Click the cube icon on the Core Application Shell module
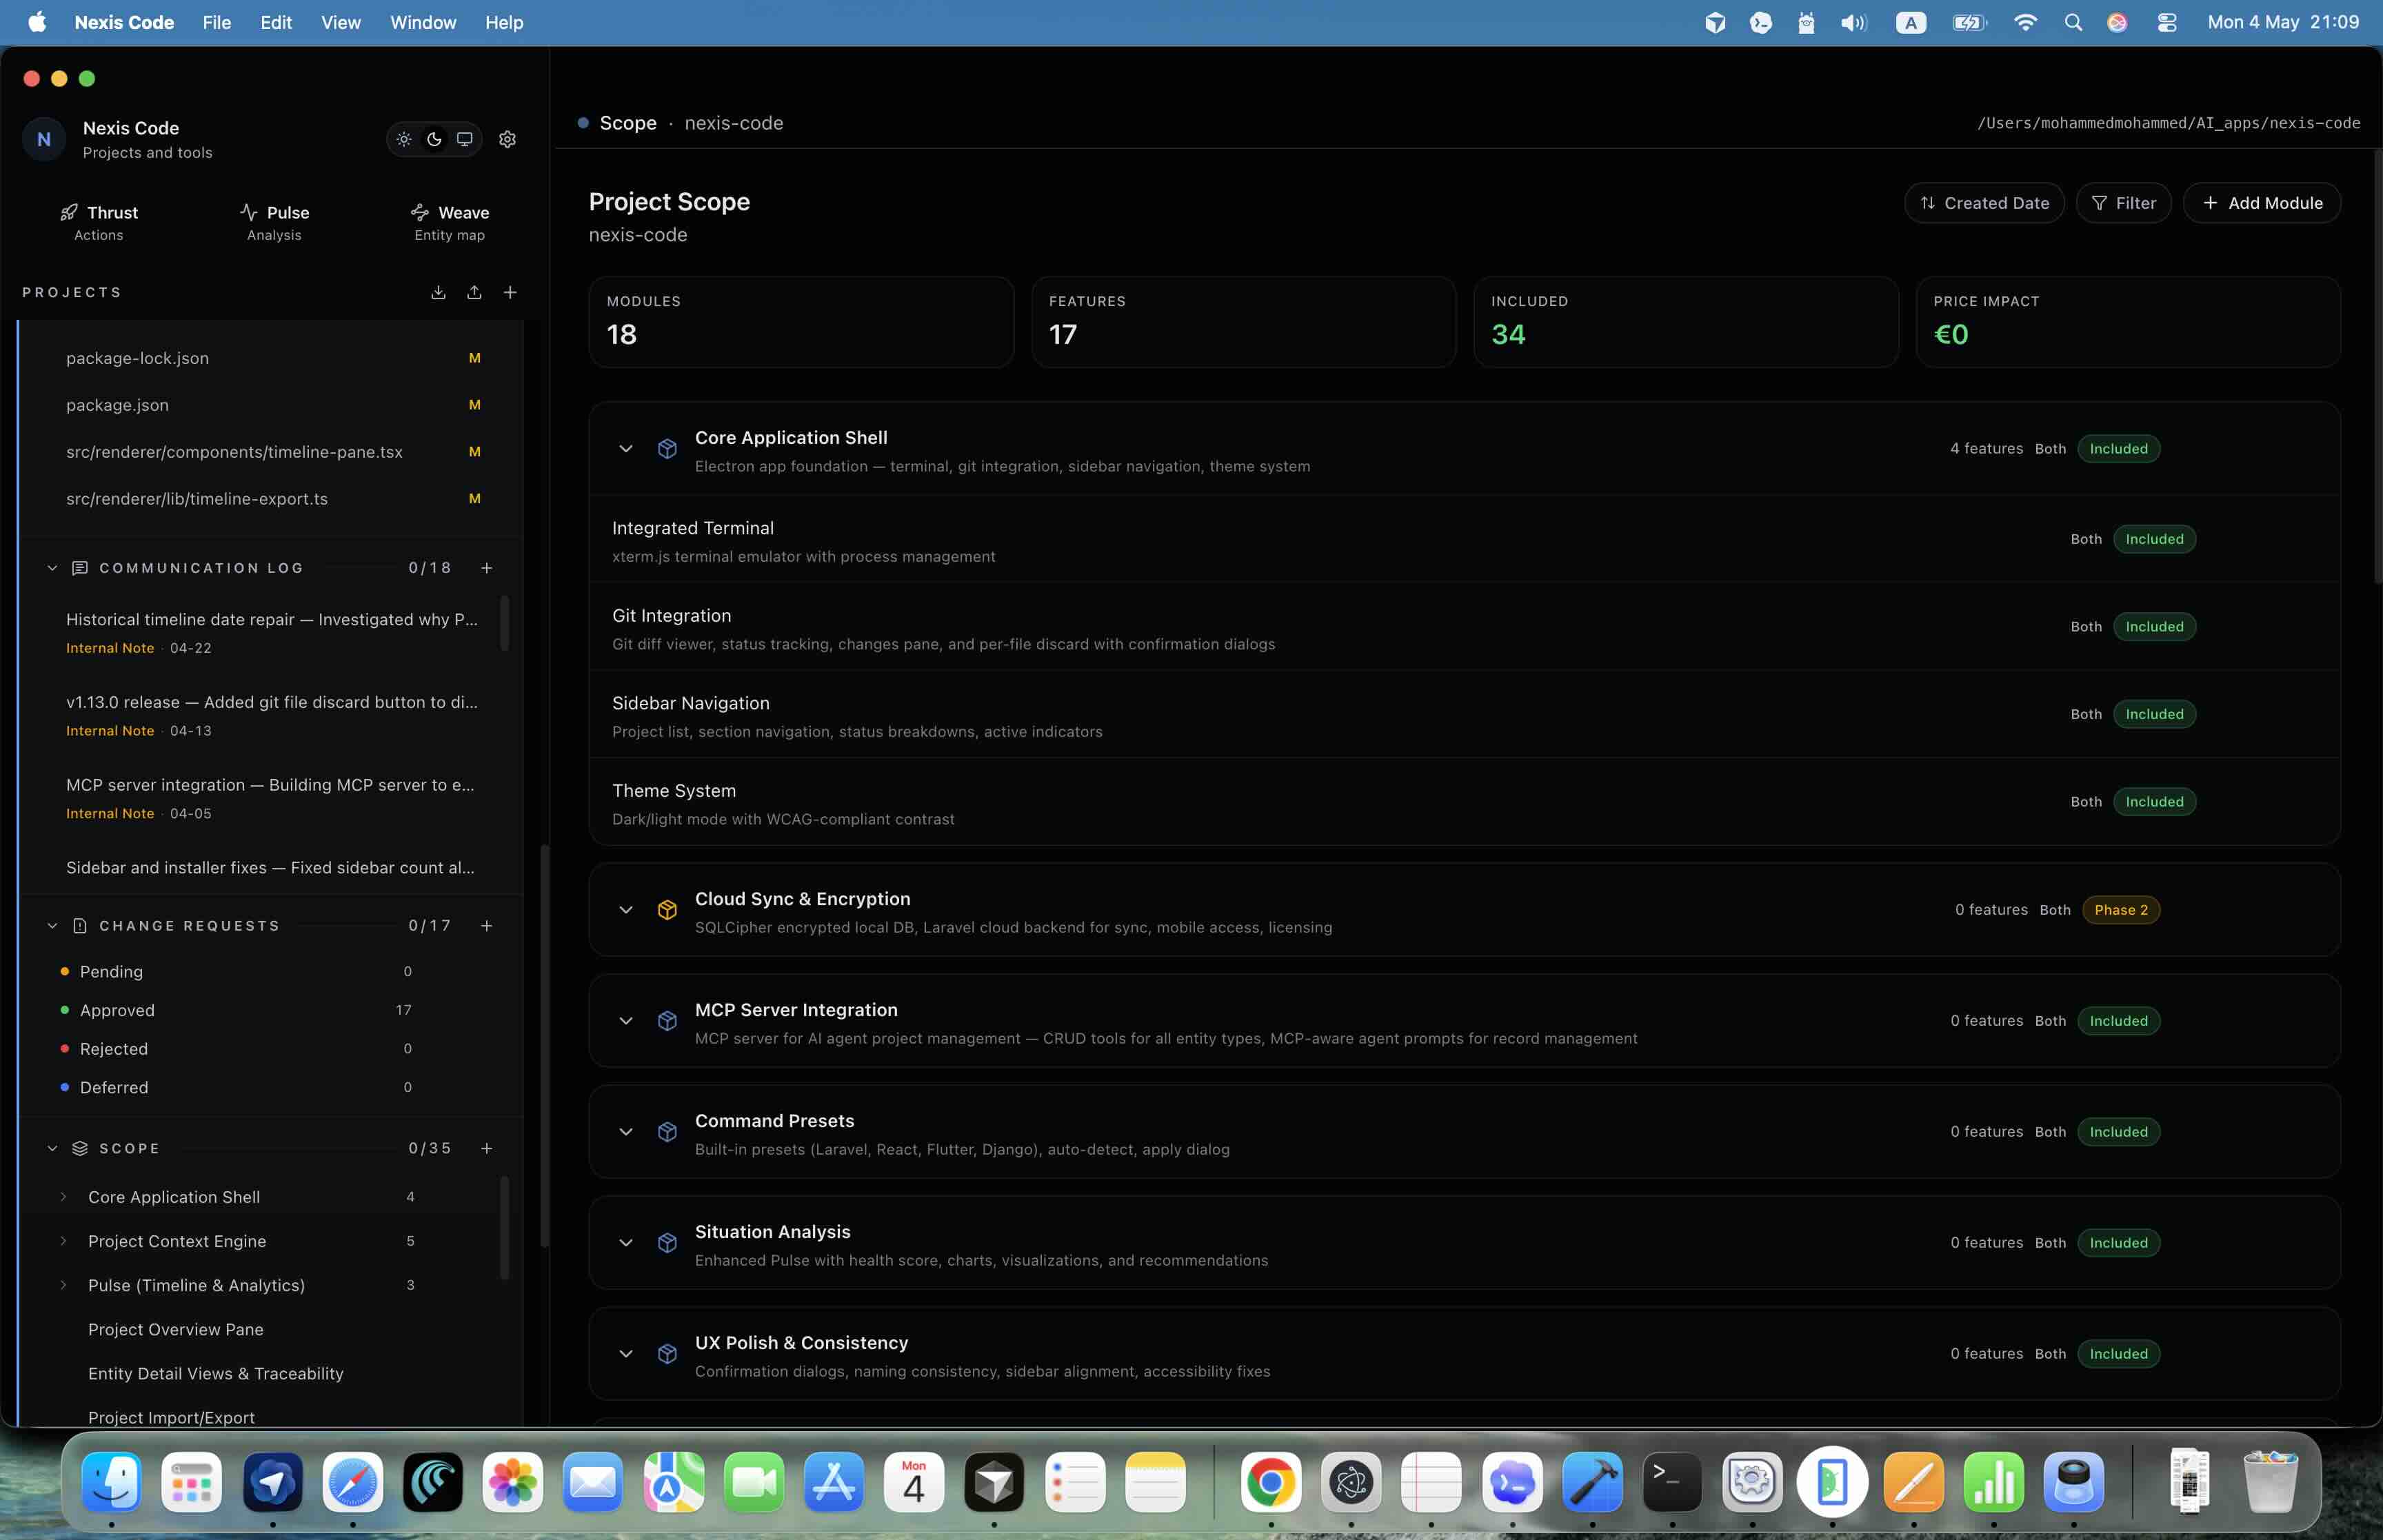This screenshot has height=1540, width=2383. point(667,449)
